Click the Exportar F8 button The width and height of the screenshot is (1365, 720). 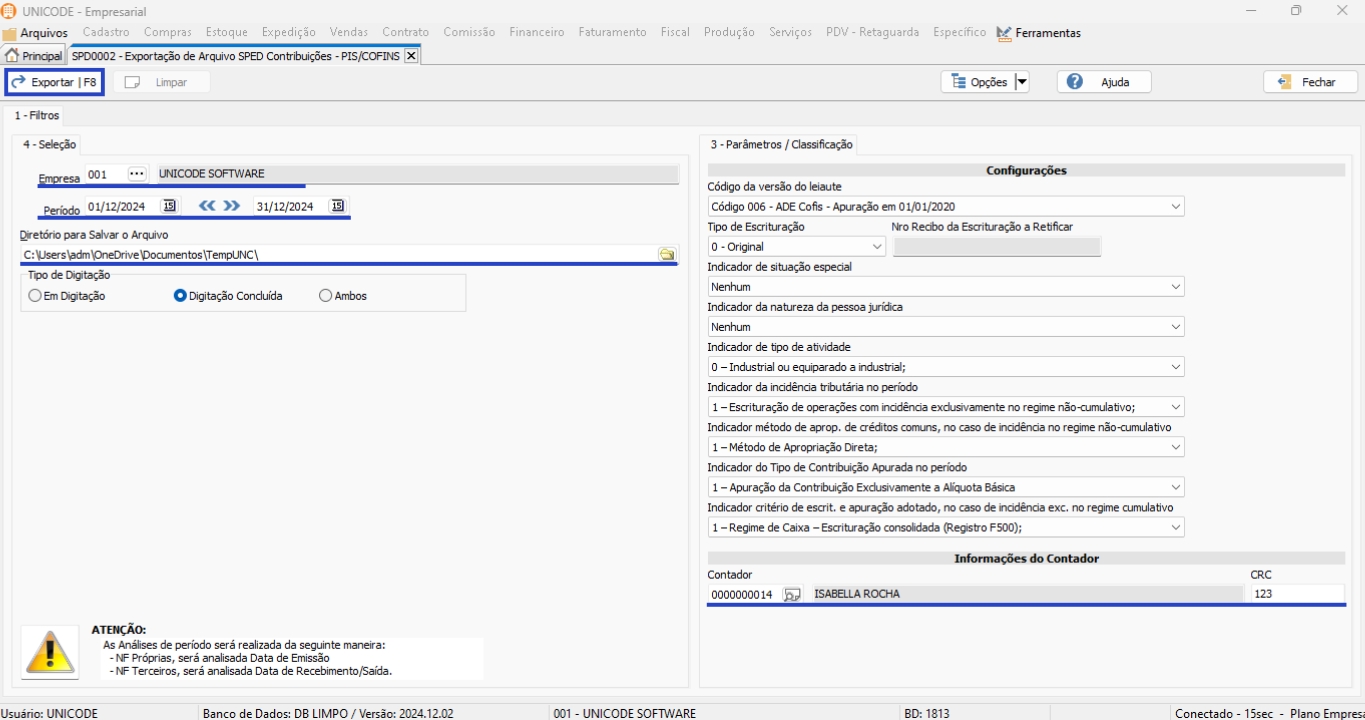click(x=55, y=82)
